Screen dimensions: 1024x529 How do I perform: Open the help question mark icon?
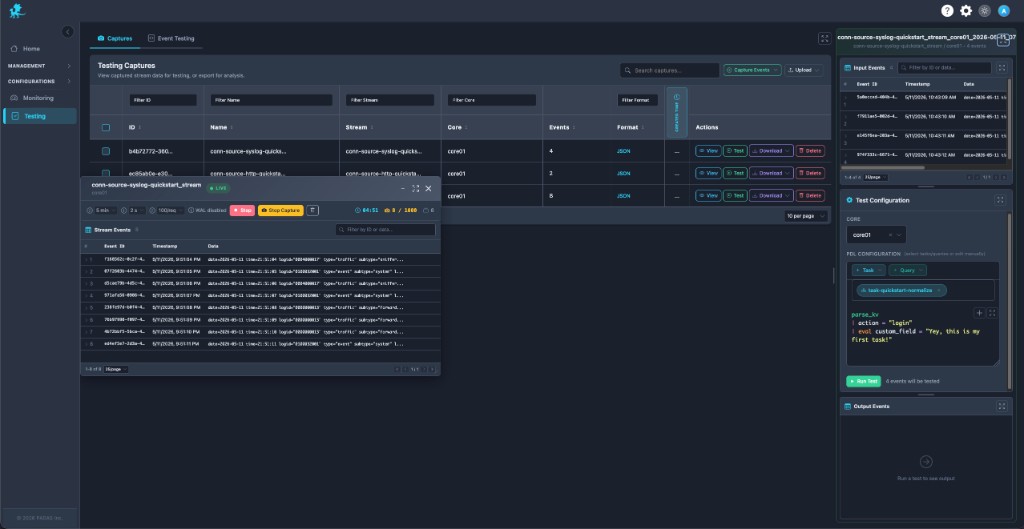click(x=947, y=10)
